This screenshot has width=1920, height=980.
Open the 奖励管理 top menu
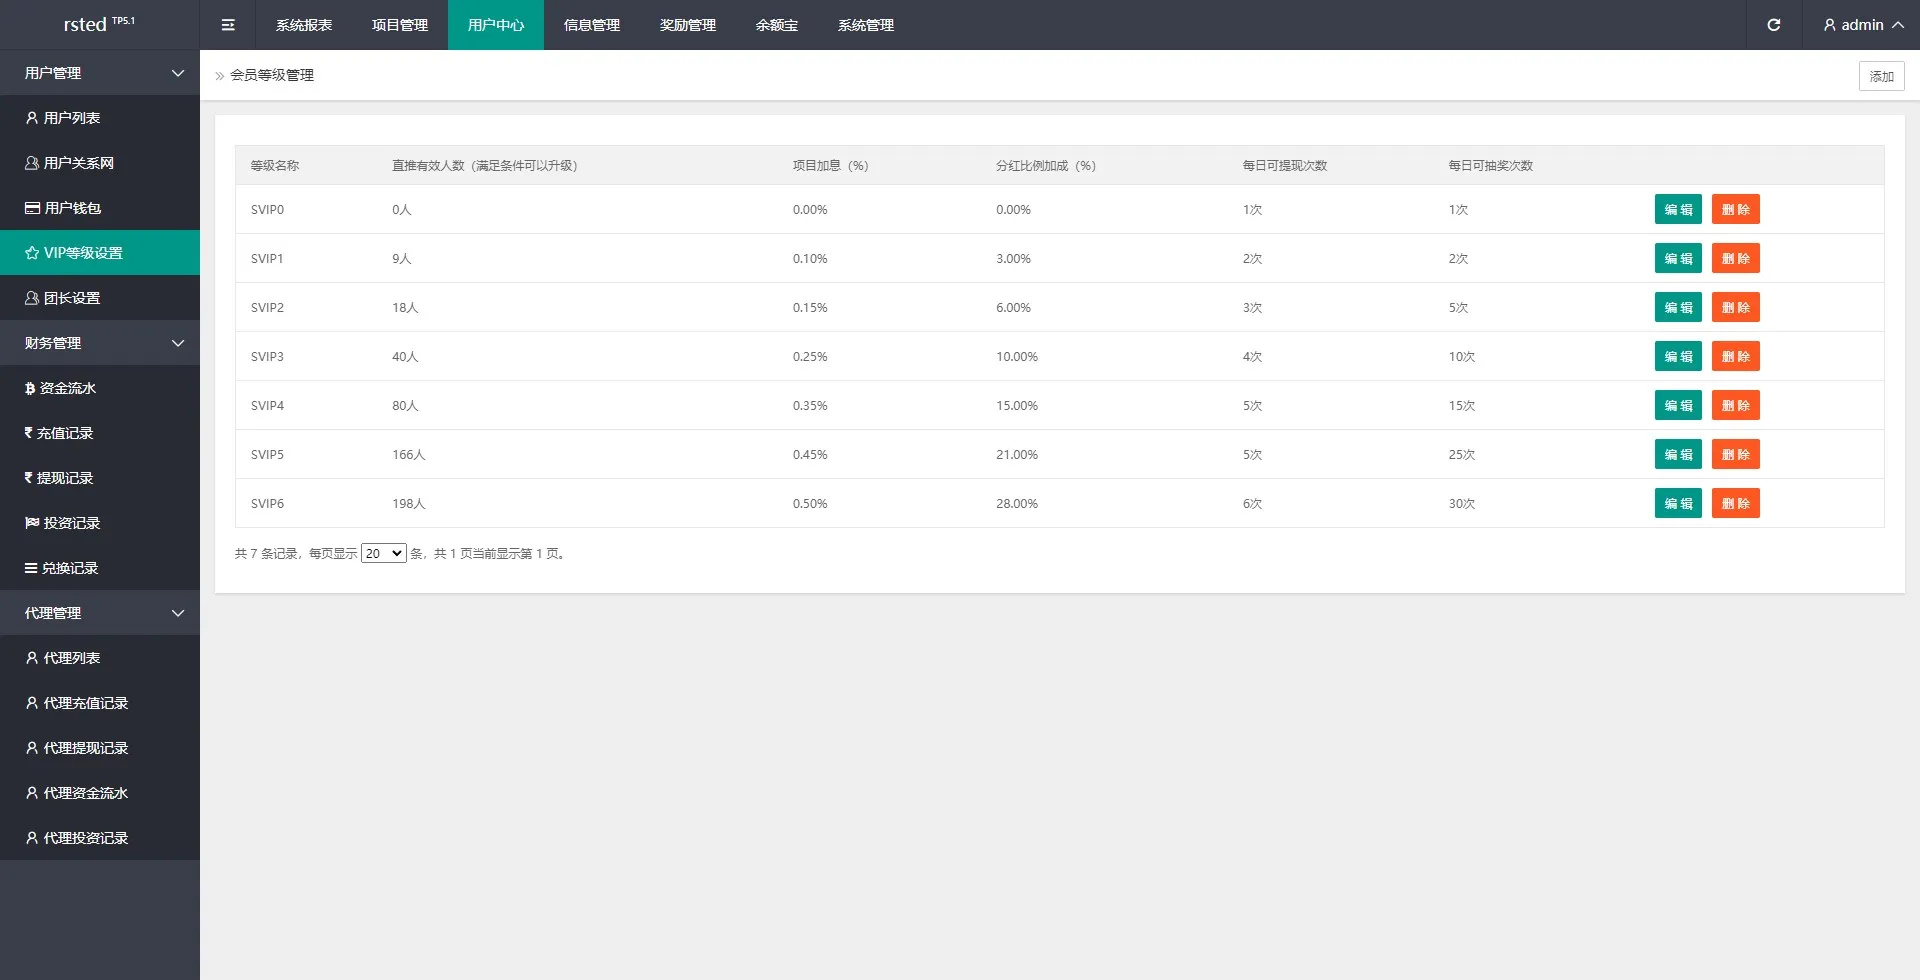pyautogui.click(x=688, y=25)
